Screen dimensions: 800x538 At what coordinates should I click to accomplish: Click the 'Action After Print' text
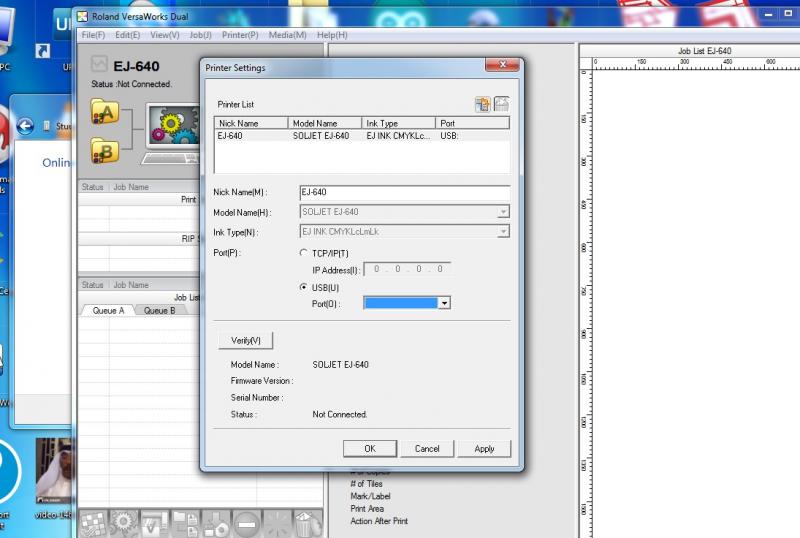[x=379, y=521]
